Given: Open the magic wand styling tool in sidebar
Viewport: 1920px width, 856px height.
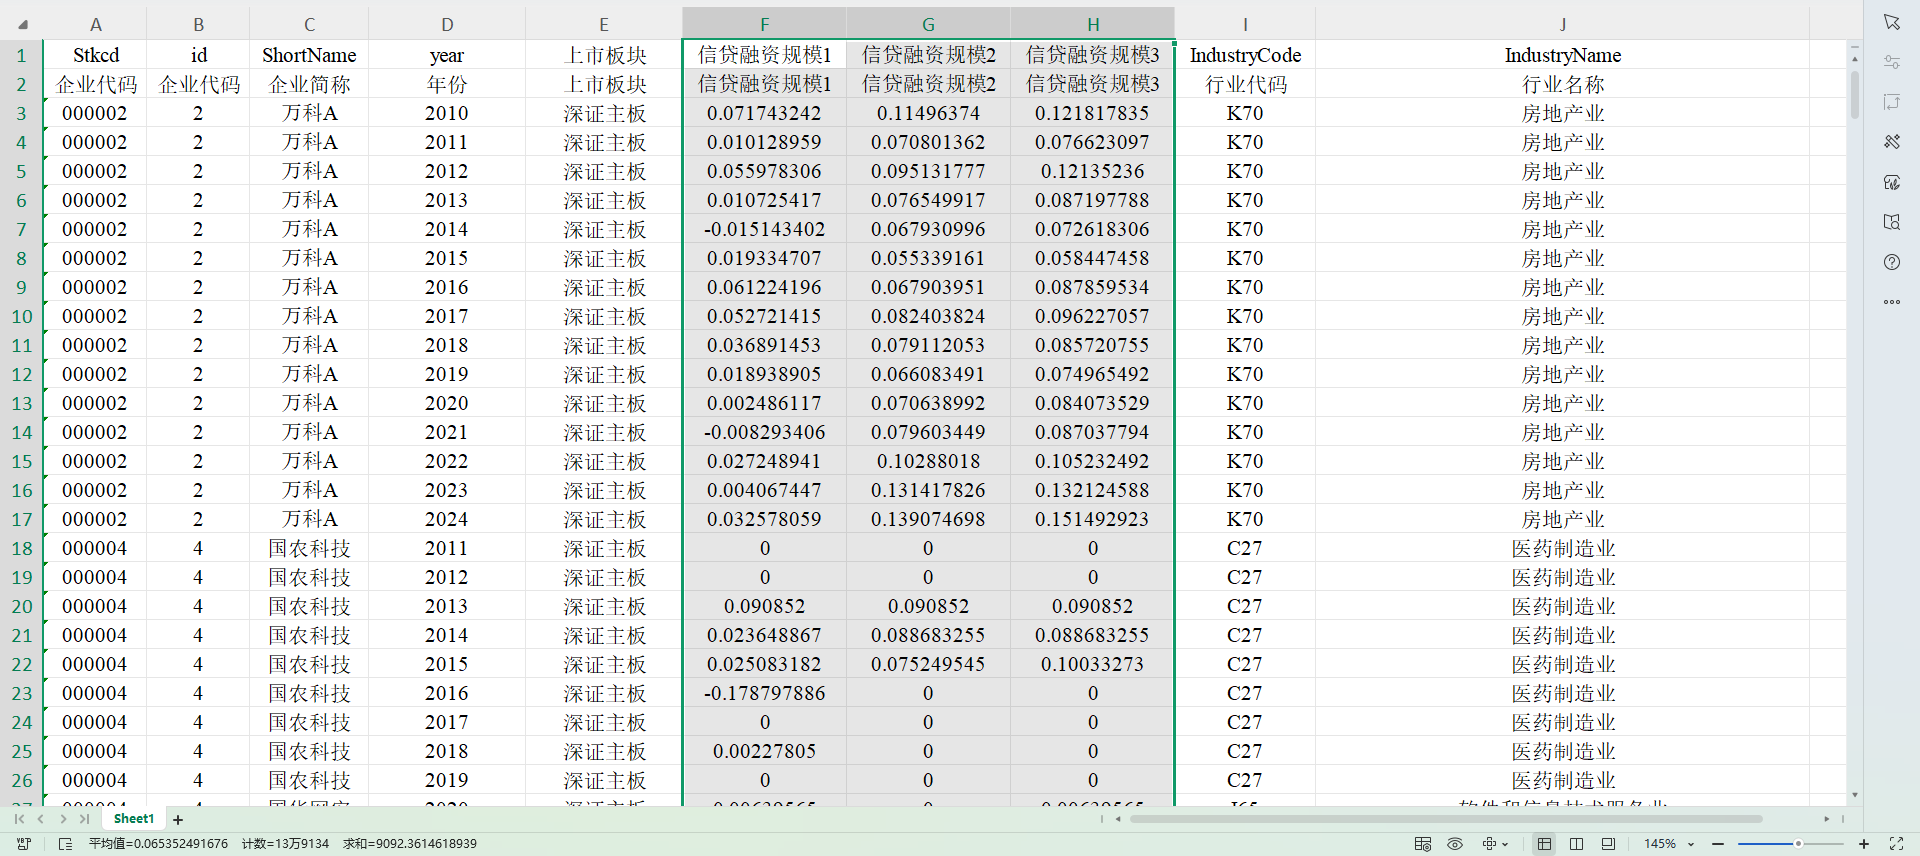Looking at the screenshot, I should [x=1891, y=142].
